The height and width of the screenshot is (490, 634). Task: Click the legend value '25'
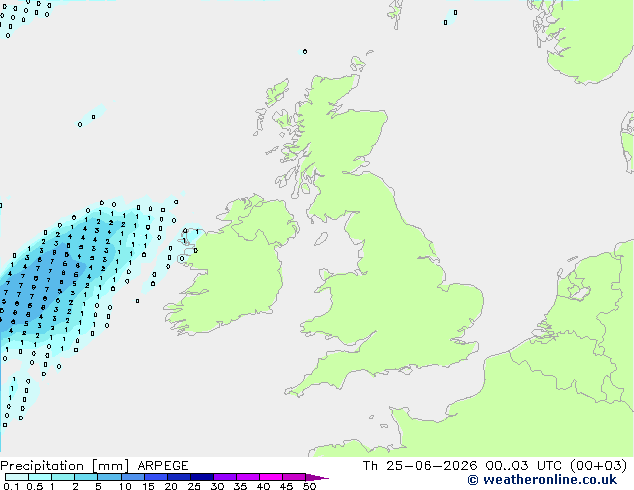(194, 486)
